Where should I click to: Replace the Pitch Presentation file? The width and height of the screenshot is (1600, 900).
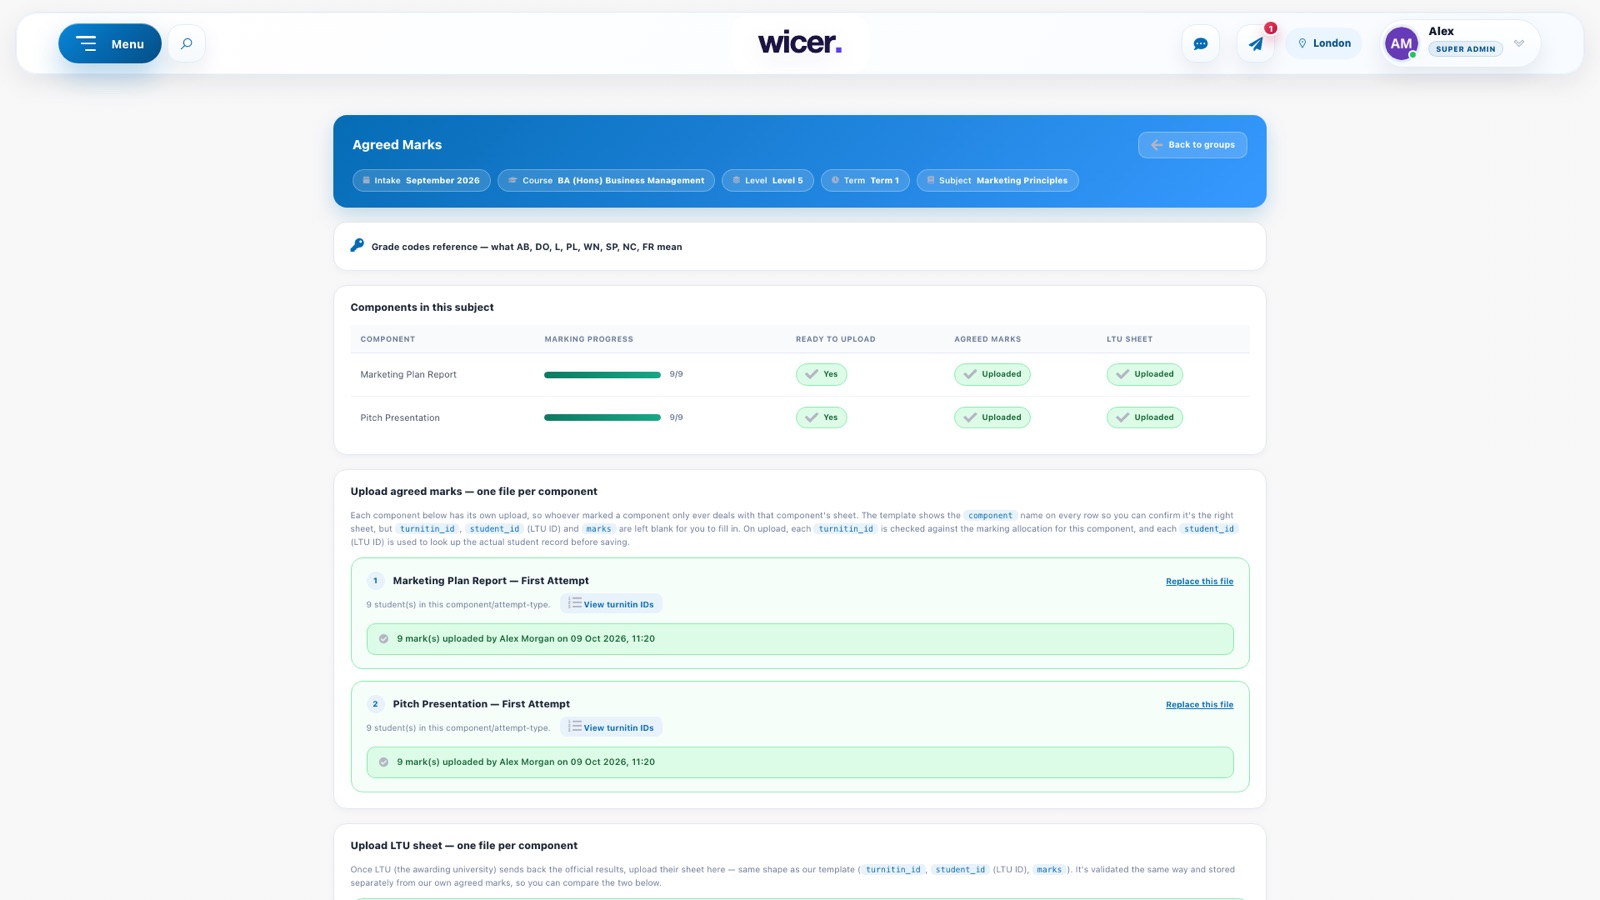(x=1199, y=705)
